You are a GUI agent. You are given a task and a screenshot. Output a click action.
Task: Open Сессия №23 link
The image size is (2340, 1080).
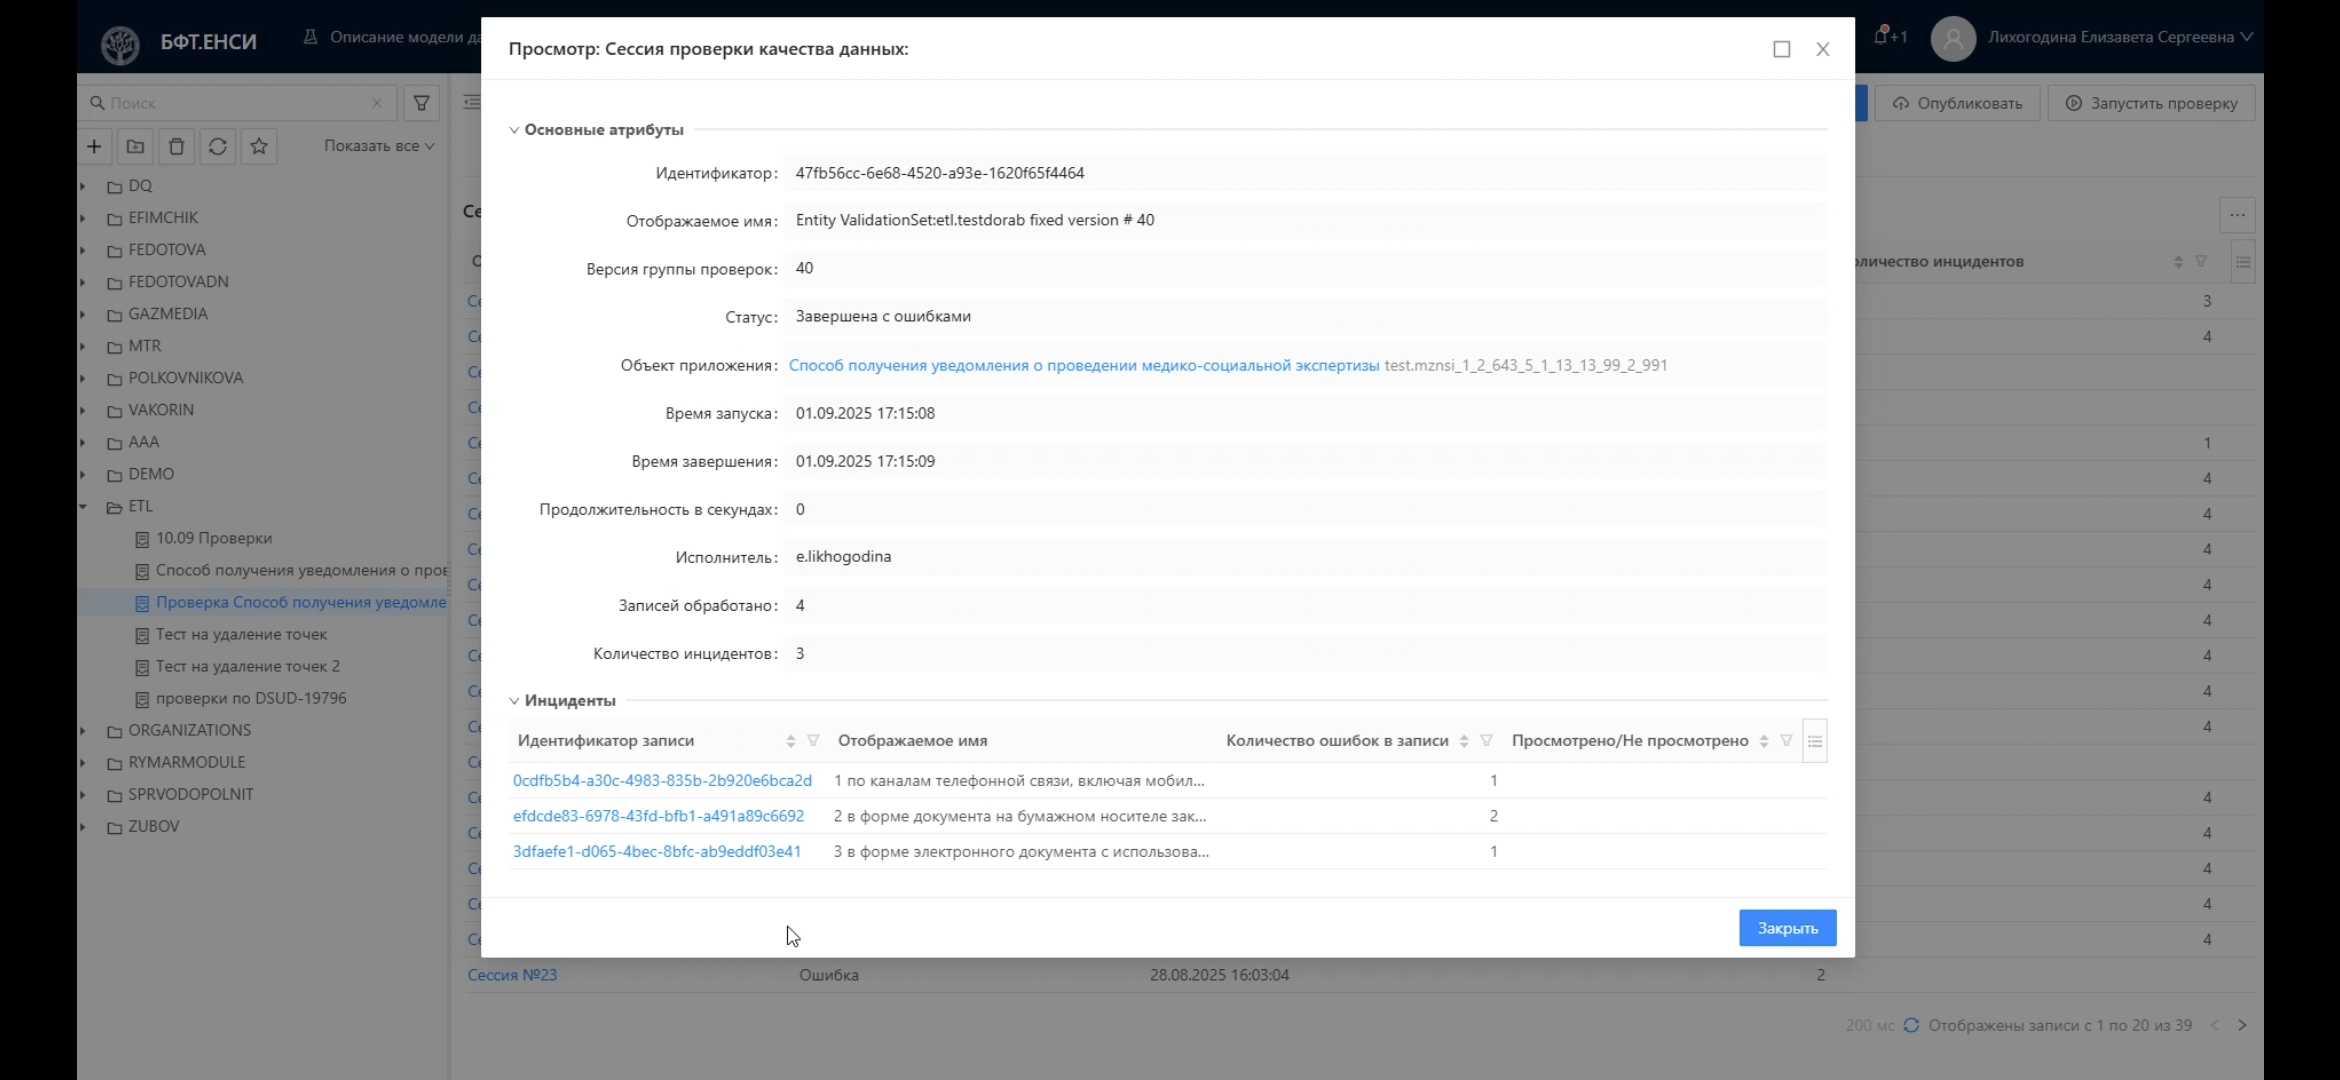point(512,975)
